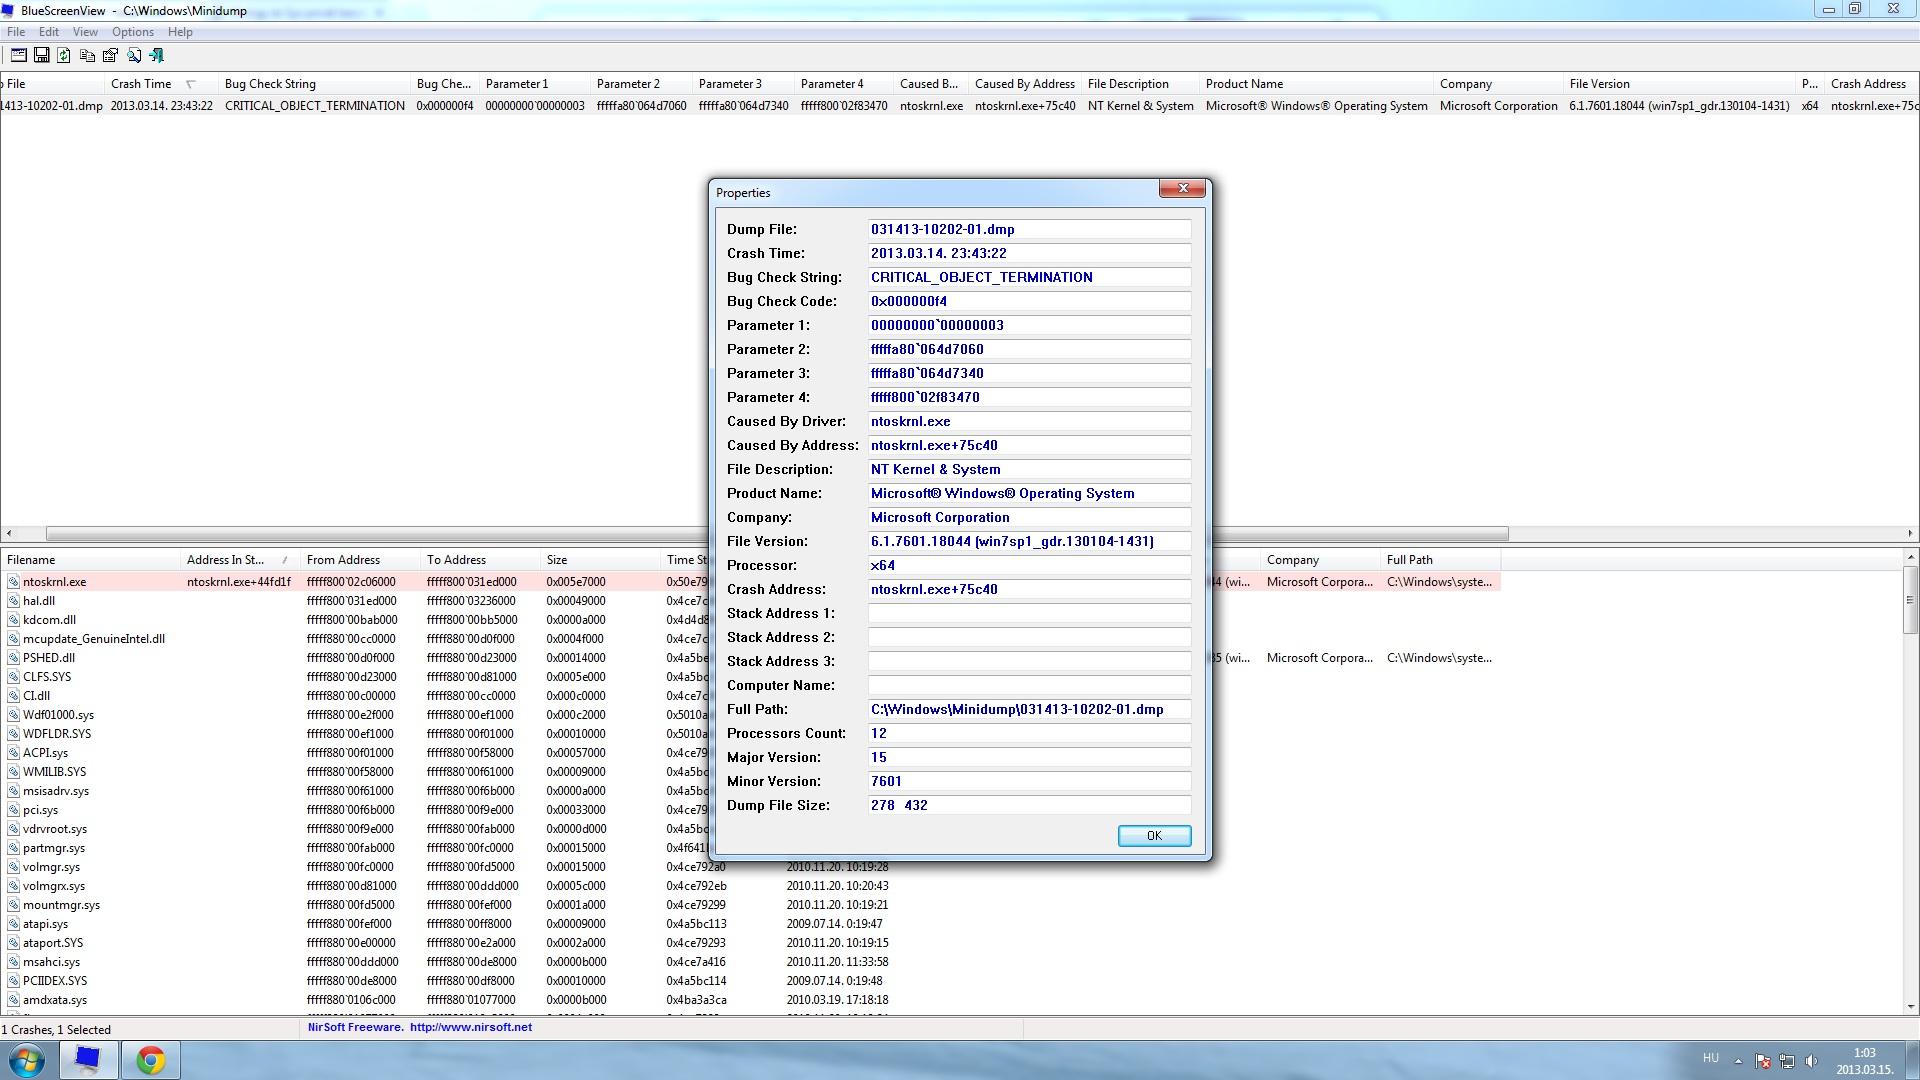Open the nirsoft.net link in status bar
Image resolution: width=1920 pixels, height=1080 pixels.
click(471, 1027)
